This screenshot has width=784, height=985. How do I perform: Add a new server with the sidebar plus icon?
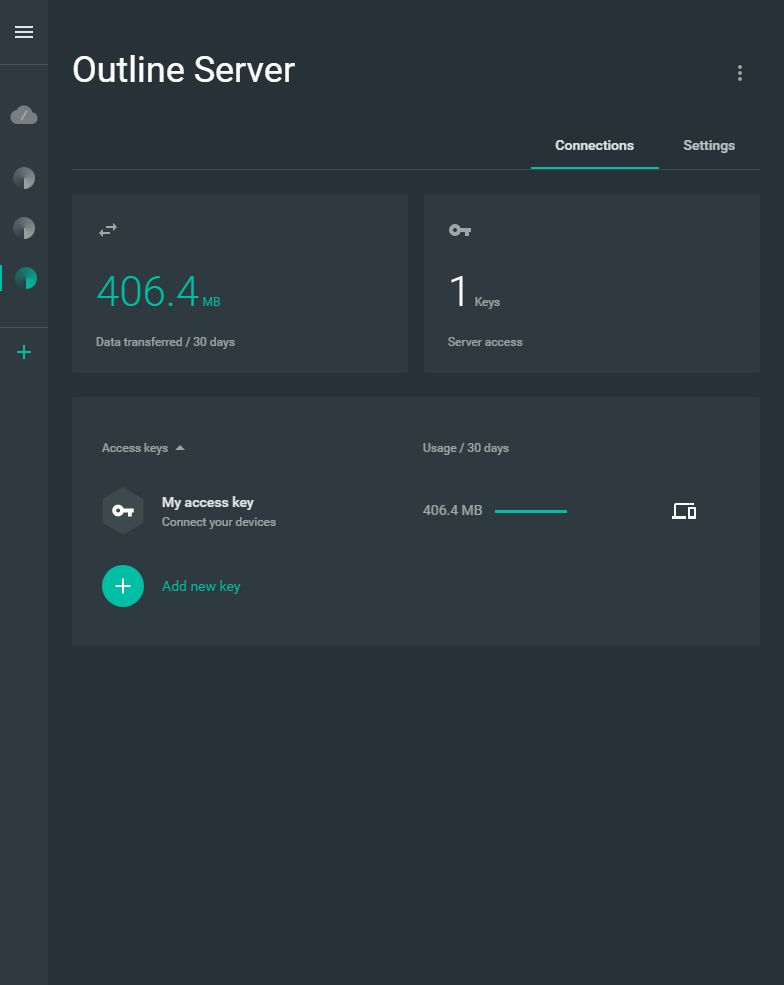point(24,352)
